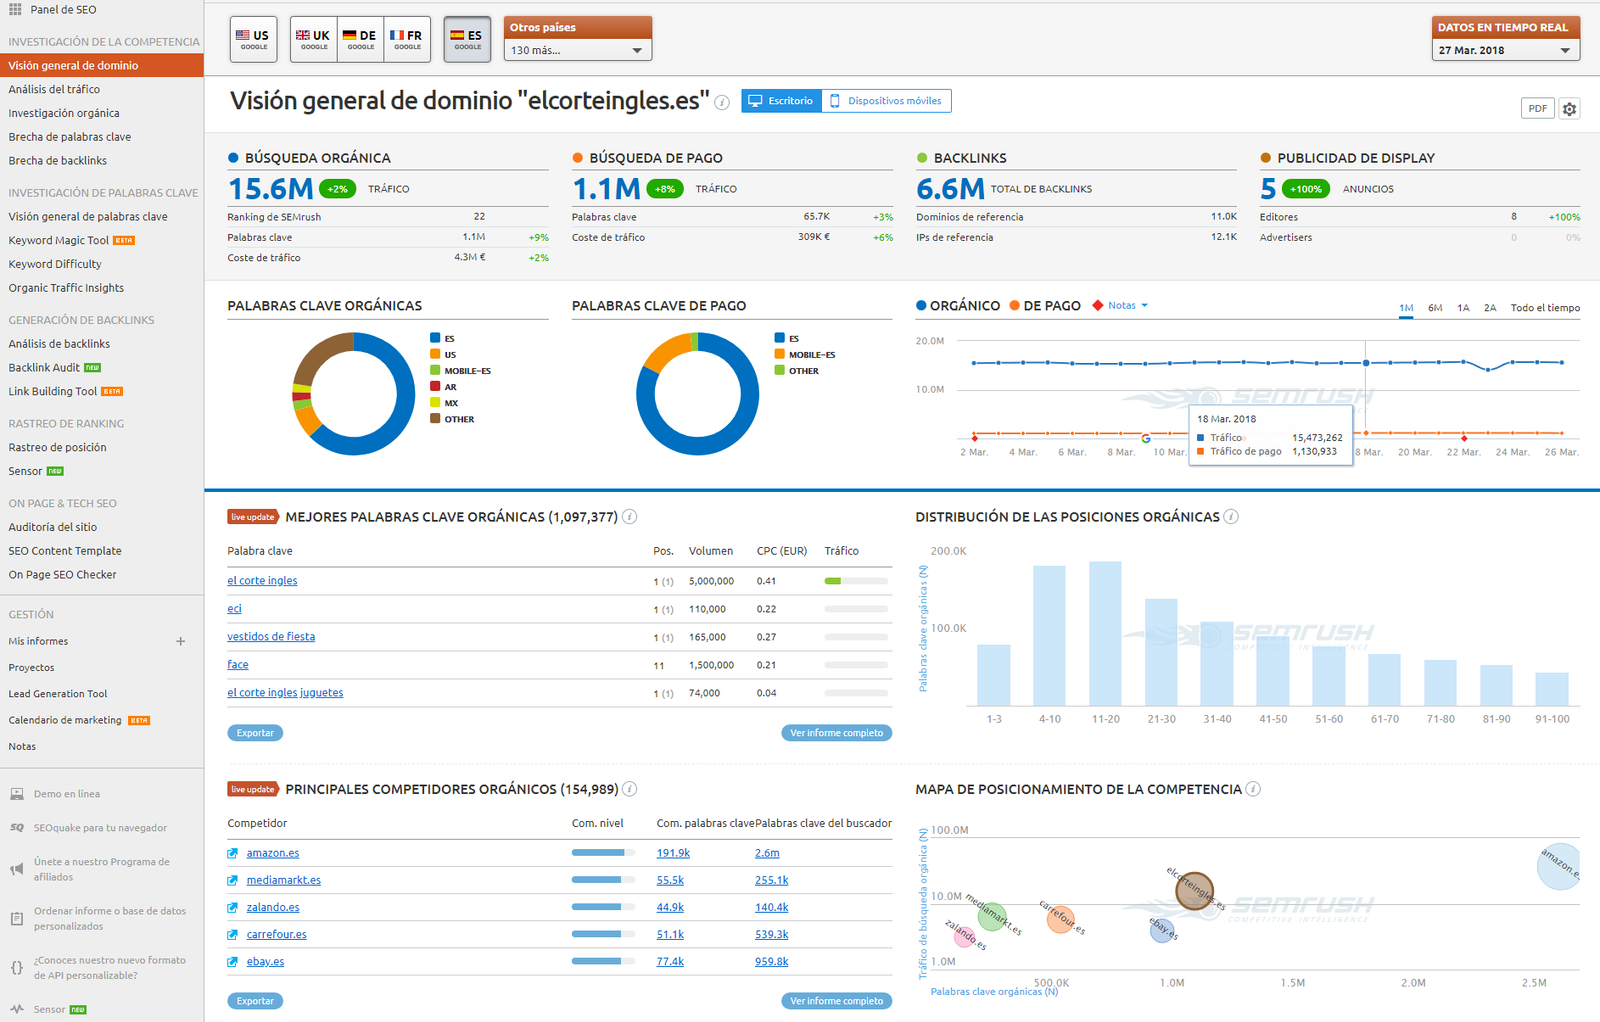The width and height of the screenshot is (1600, 1022).
Task: Switch view to Dispositivos móviles
Action: 887,100
